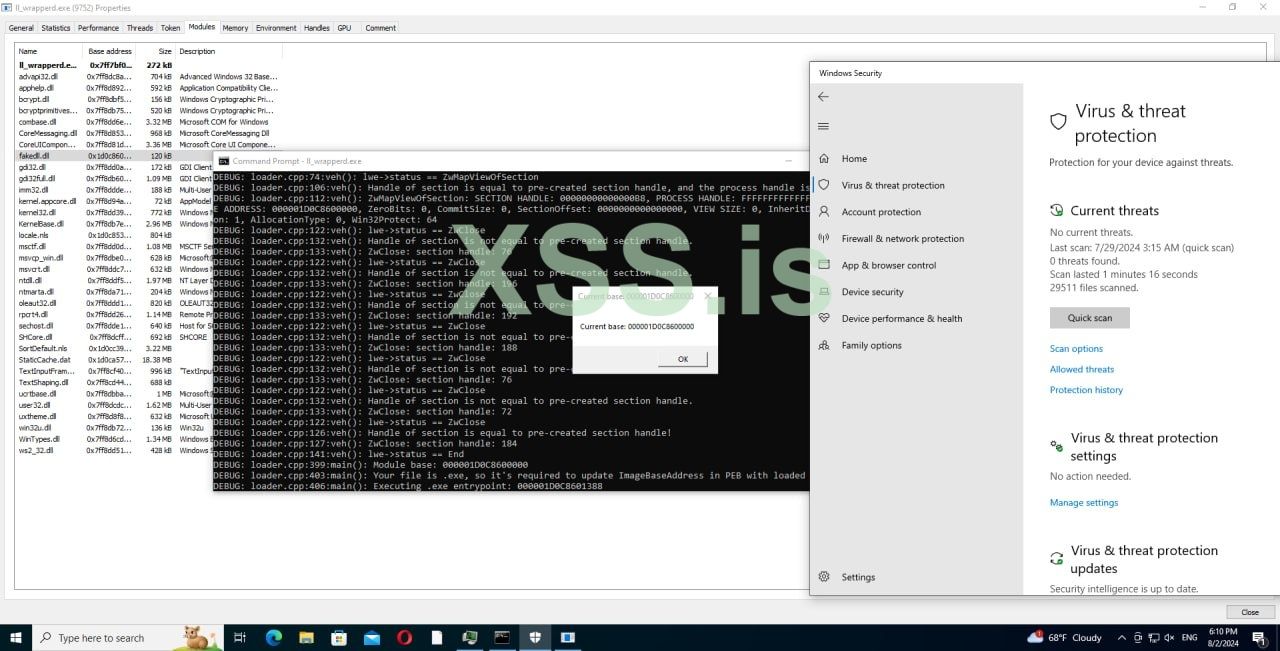The image size is (1280, 651).
Task: Click OK in Current base message box
Action: point(683,359)
